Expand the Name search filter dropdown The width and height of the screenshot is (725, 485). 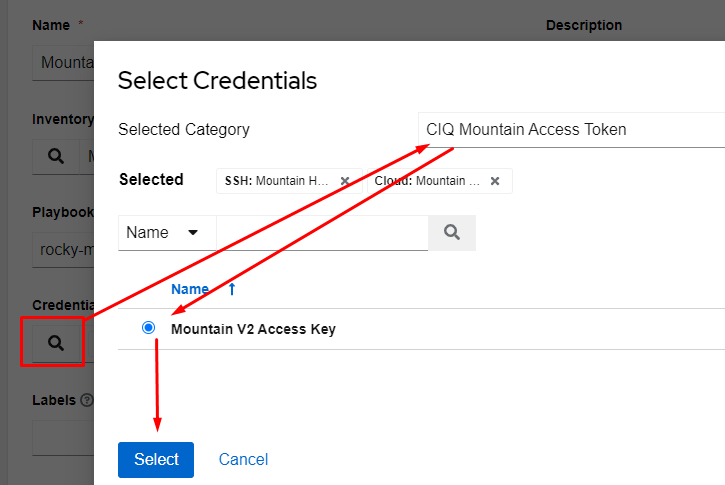click(x=165, y=232)
